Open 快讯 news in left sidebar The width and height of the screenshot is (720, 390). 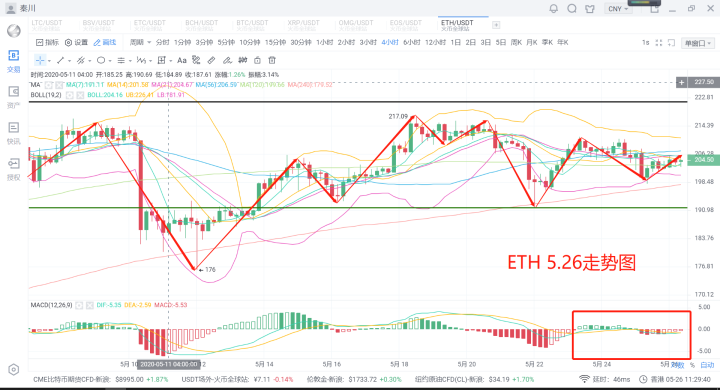(x=13, y=133)
